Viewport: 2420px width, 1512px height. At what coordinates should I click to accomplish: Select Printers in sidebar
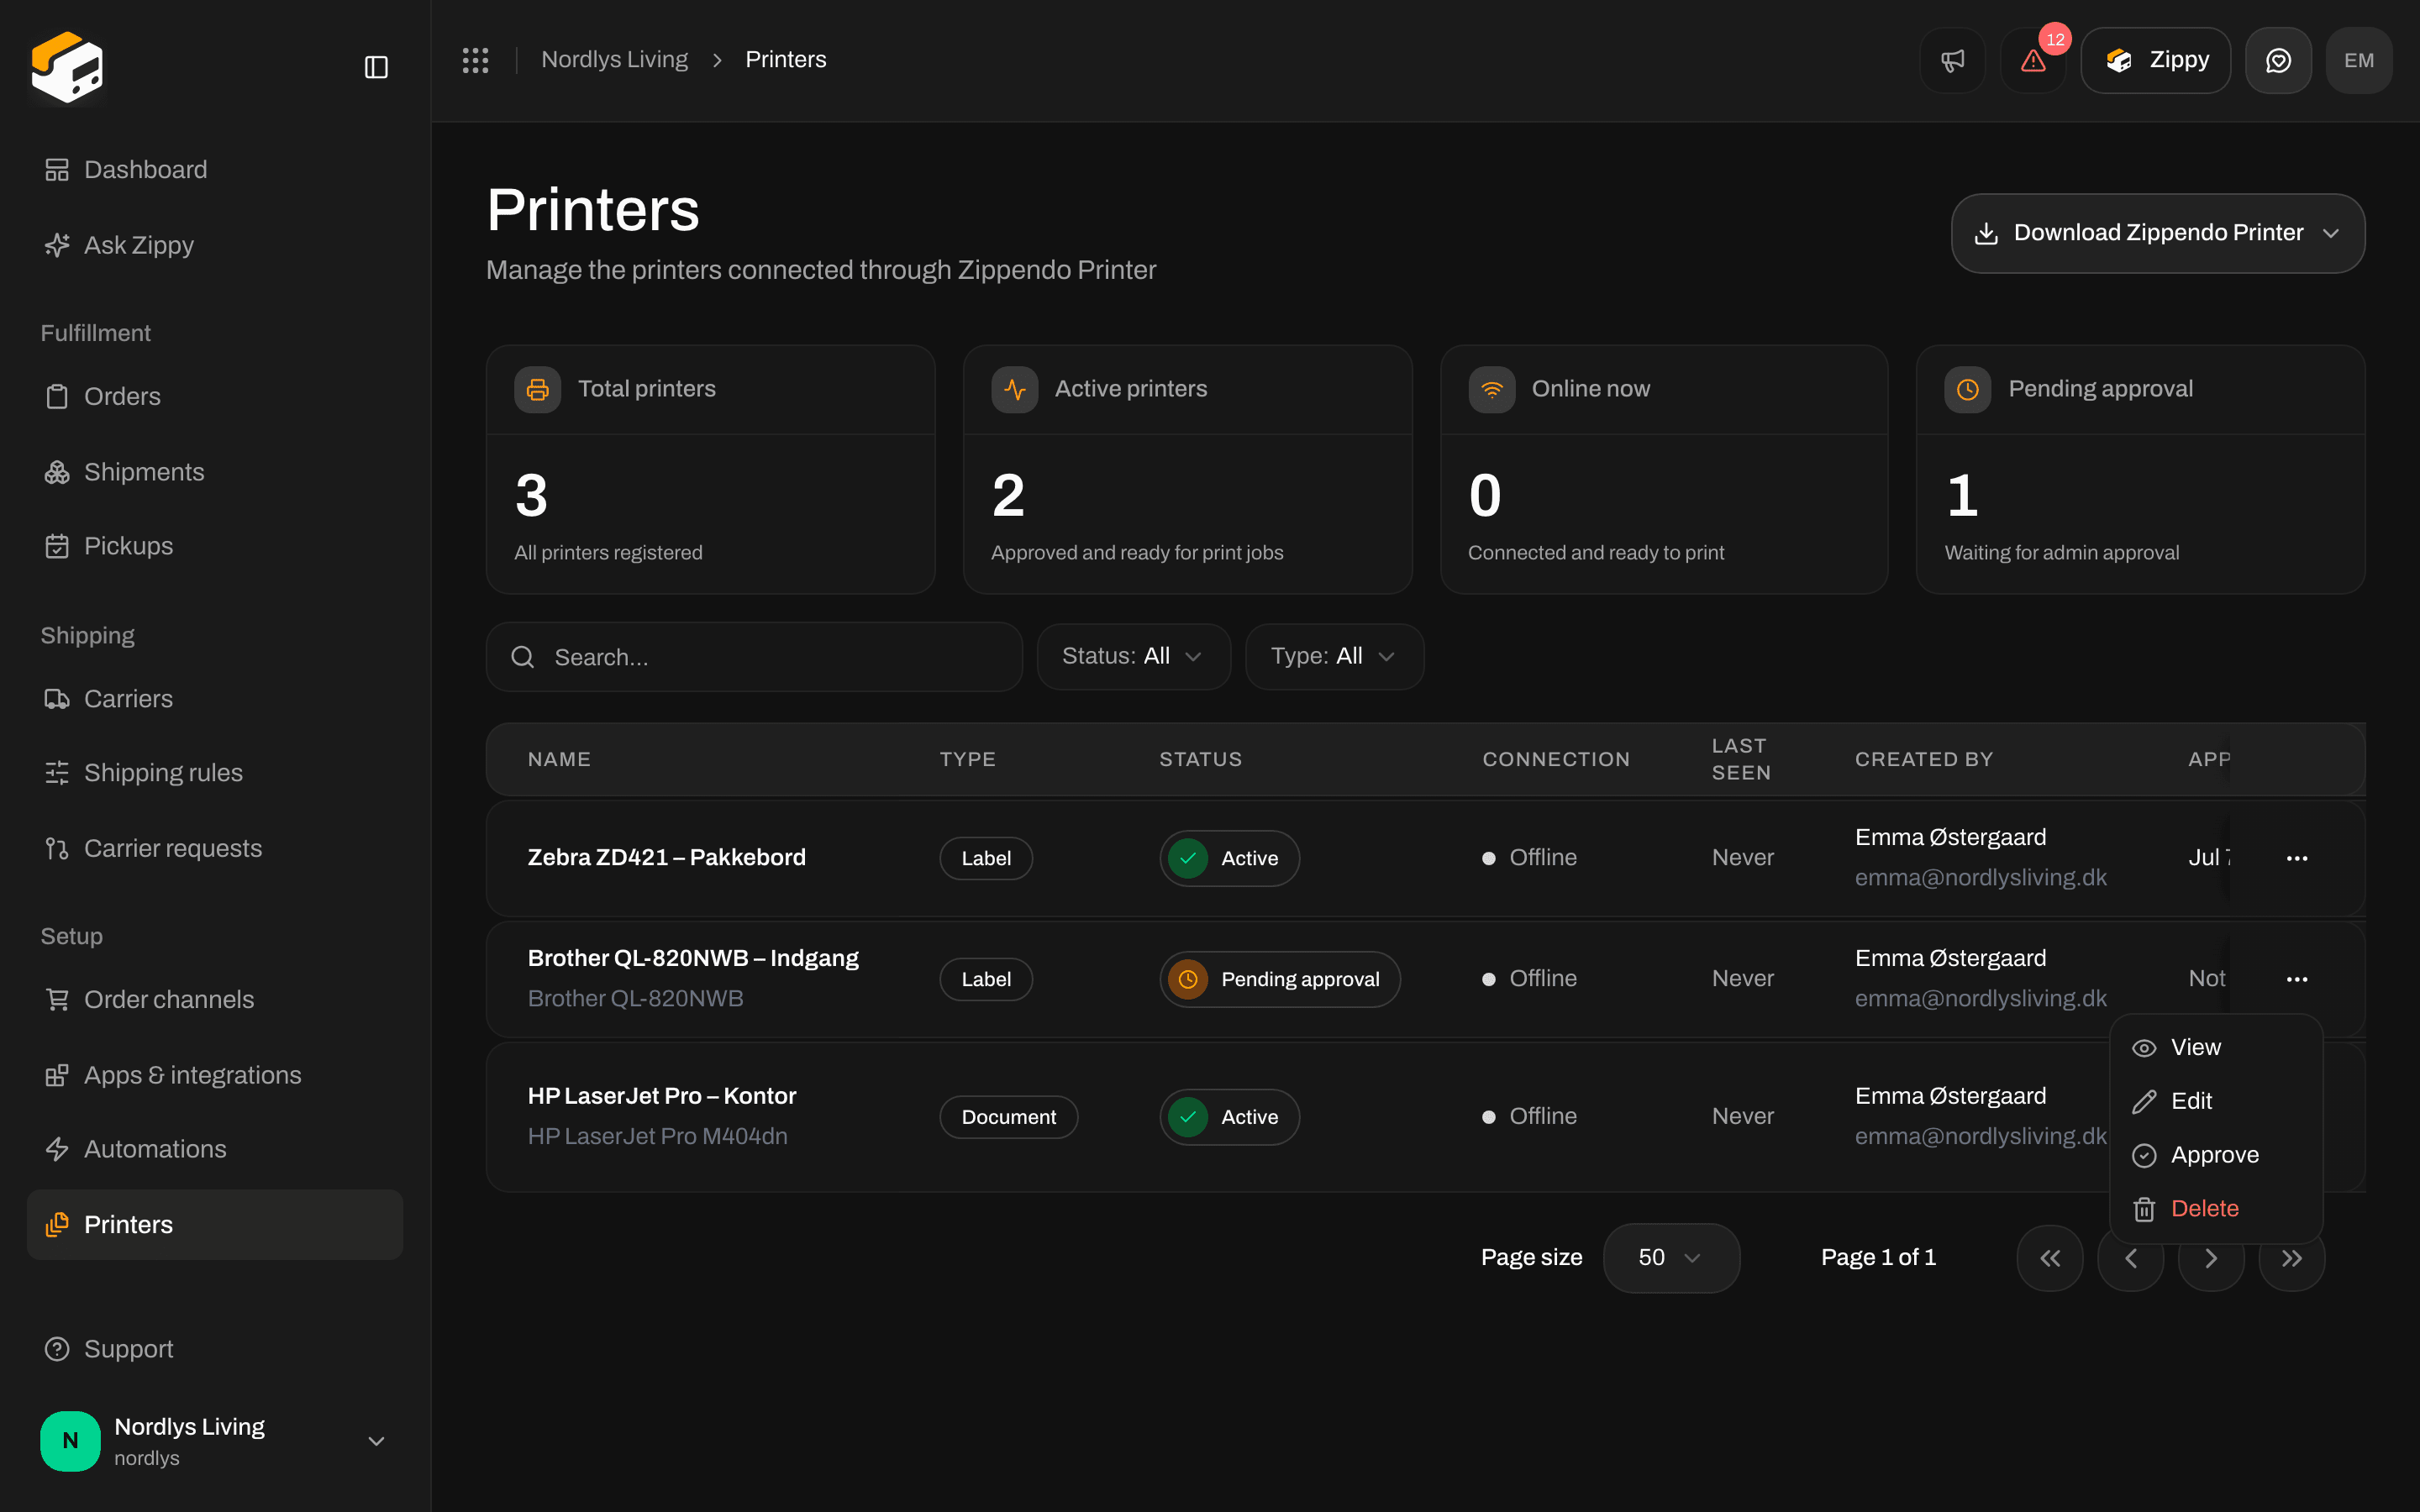coord(215,1224)
